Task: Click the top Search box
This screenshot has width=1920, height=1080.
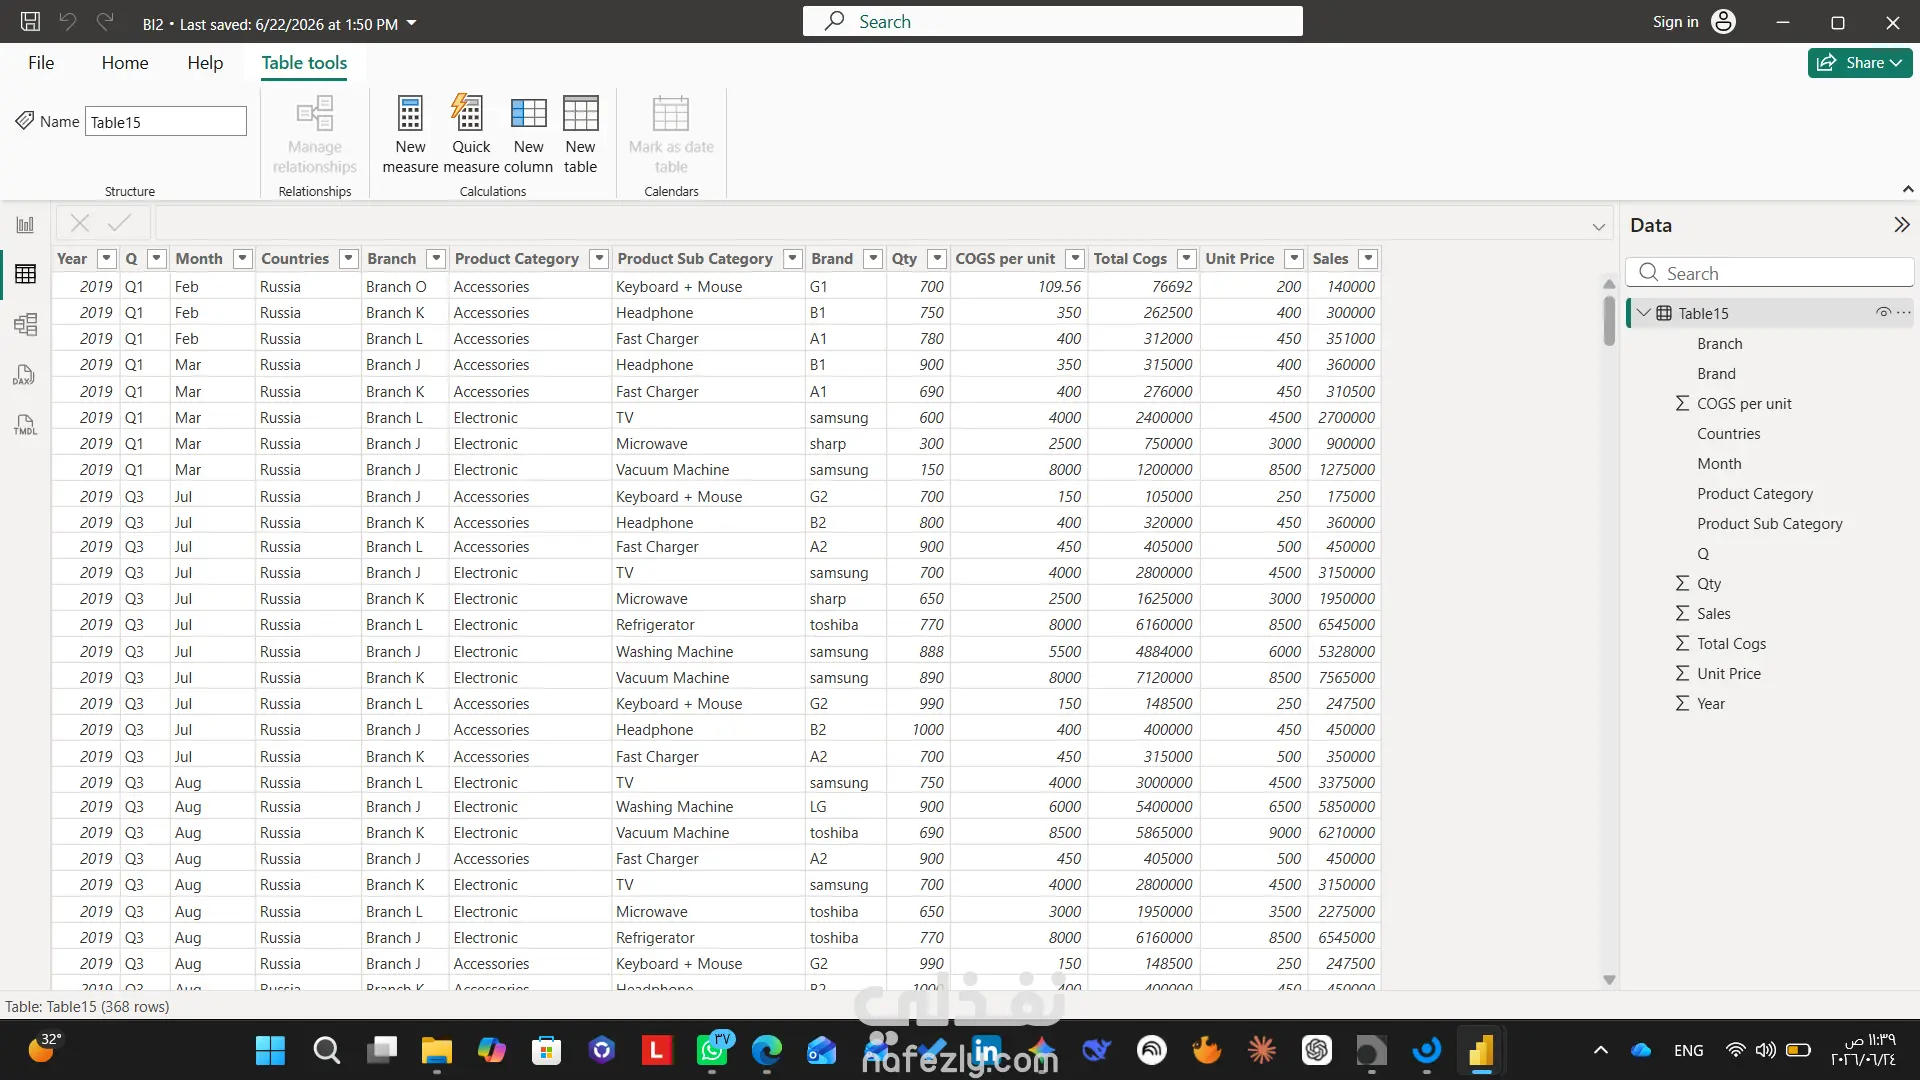Action: coord(1052,21)
